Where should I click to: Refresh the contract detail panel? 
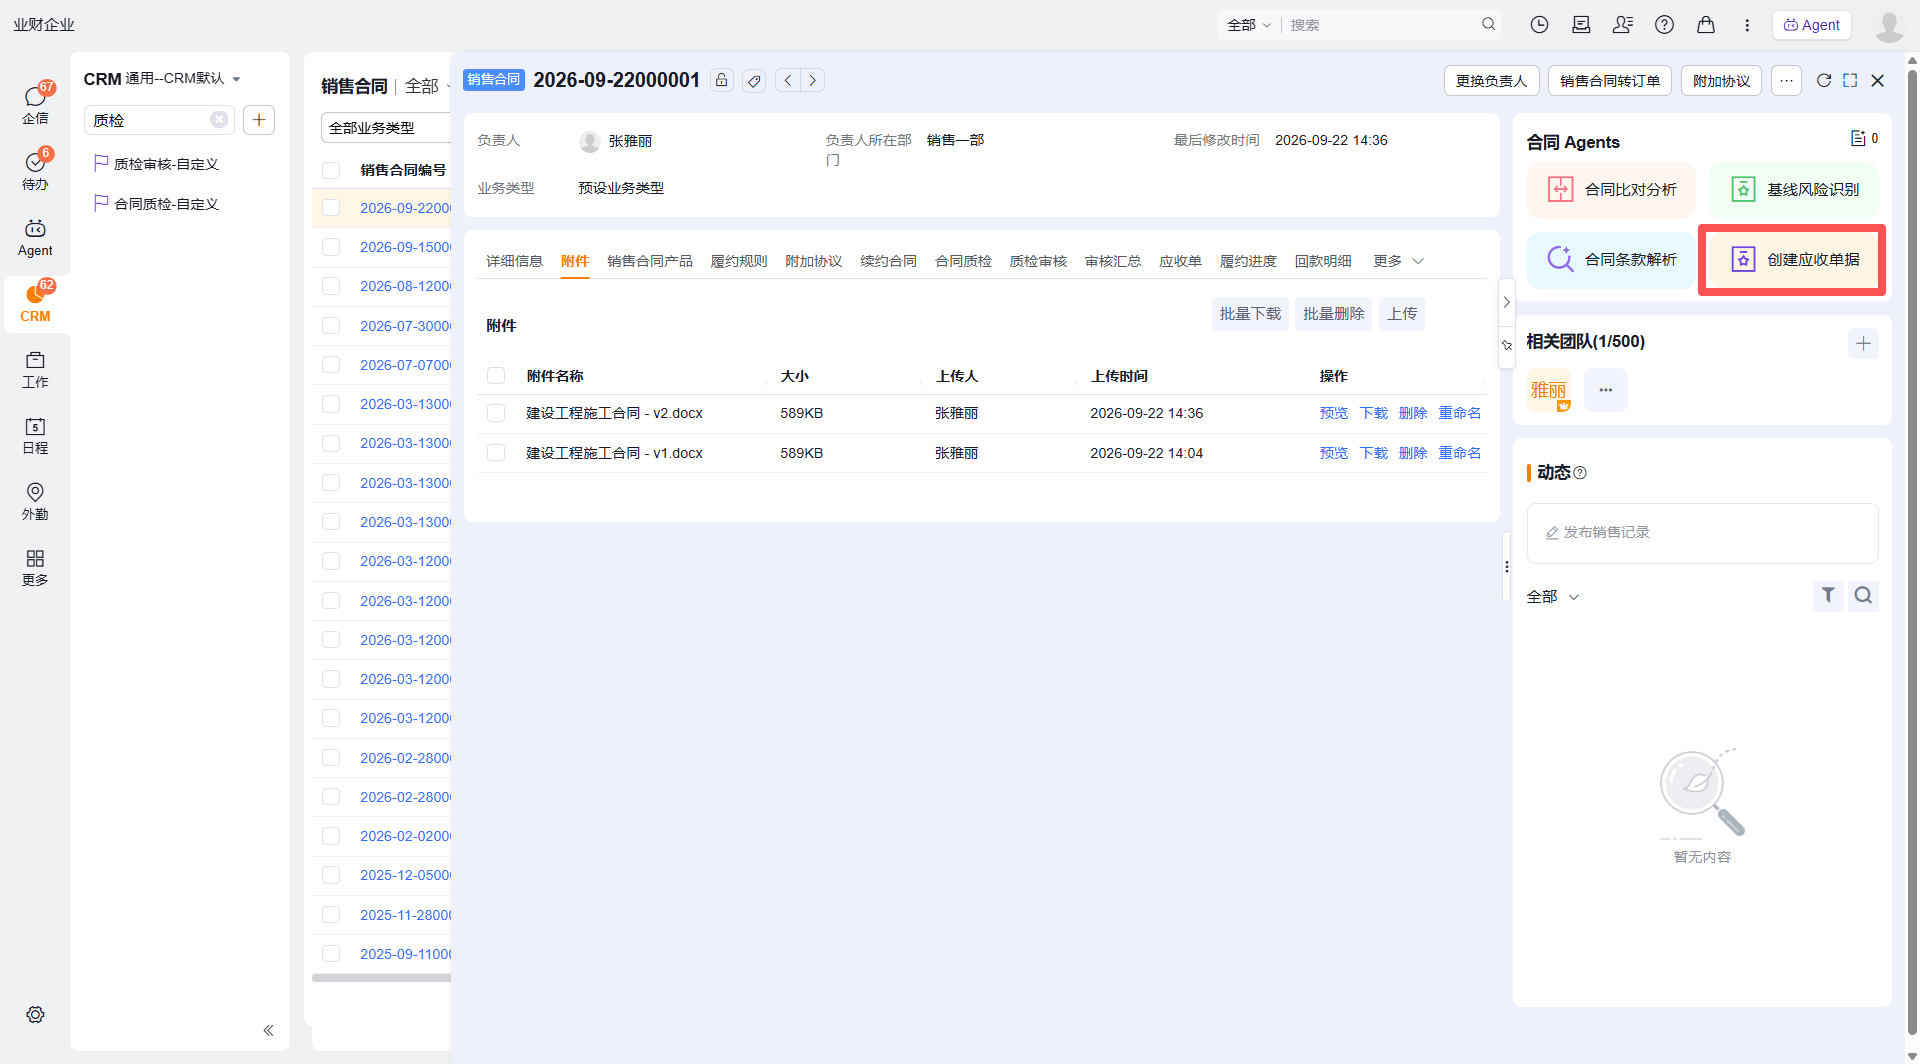click(x=1824, y=80)
